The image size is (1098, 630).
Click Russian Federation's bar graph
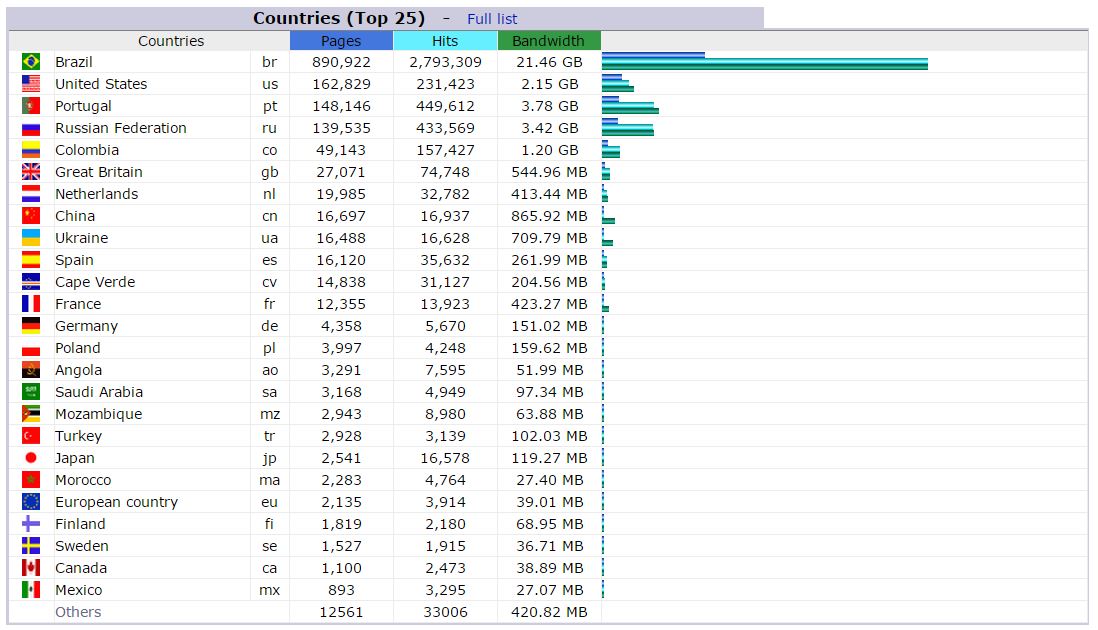click(628, 128)
